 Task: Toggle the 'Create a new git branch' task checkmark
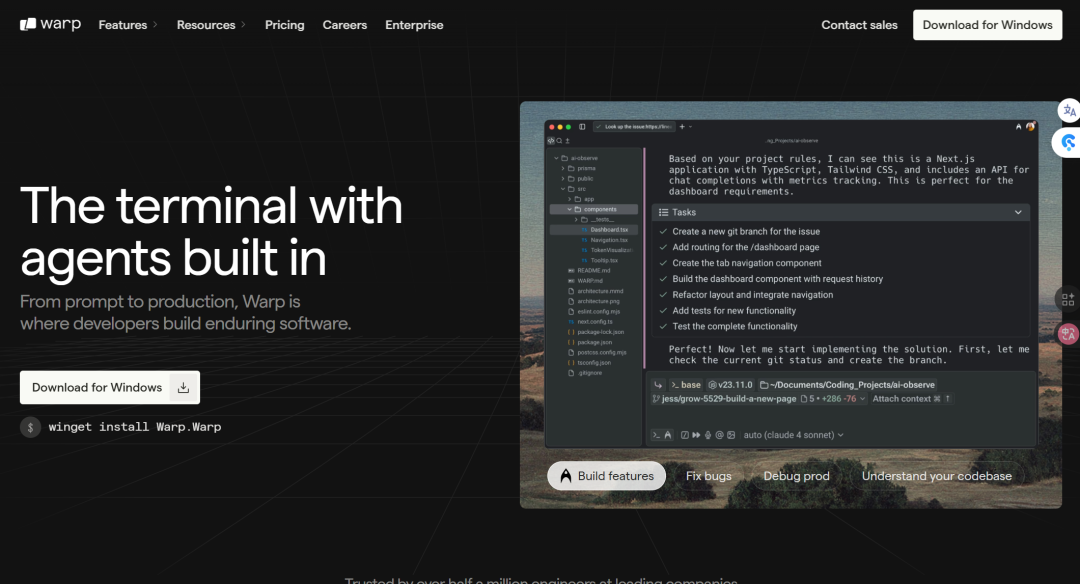pos(662,231)
